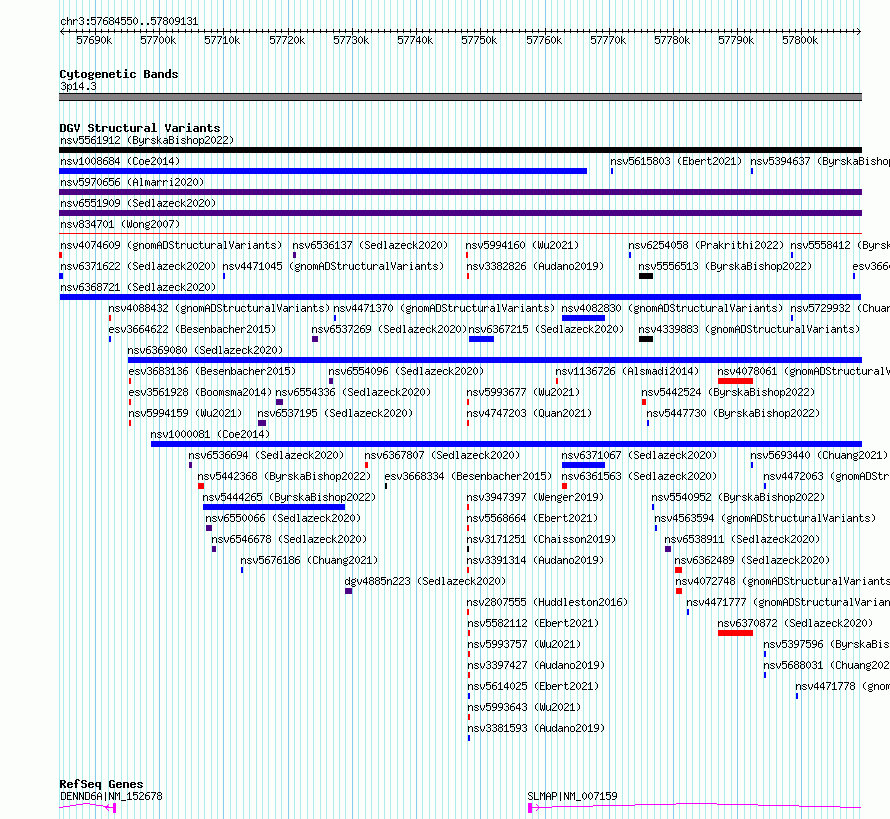Open nsv3382826 (Audano2019) variant
890x819 pixels.
535,266
